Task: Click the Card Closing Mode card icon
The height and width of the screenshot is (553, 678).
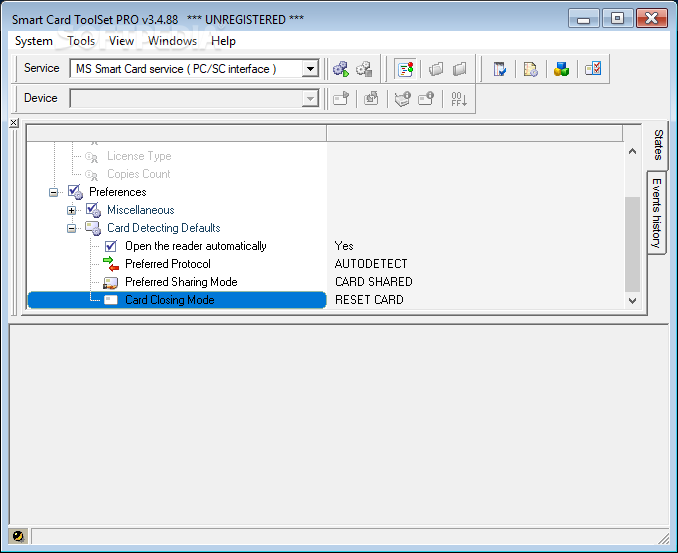Action: 111,300
